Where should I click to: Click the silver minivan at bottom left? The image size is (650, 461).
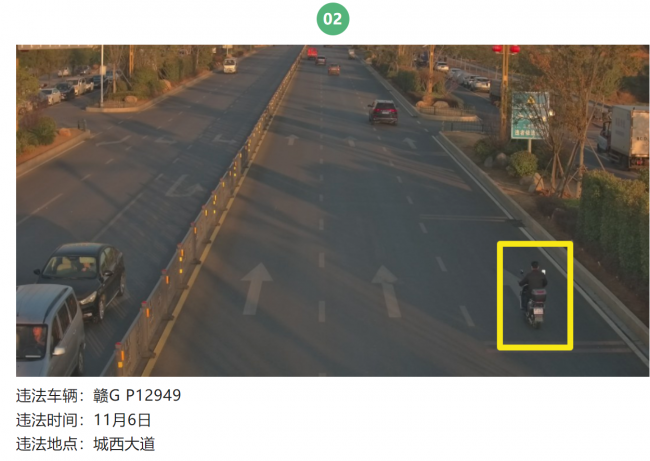pos(49,330)
